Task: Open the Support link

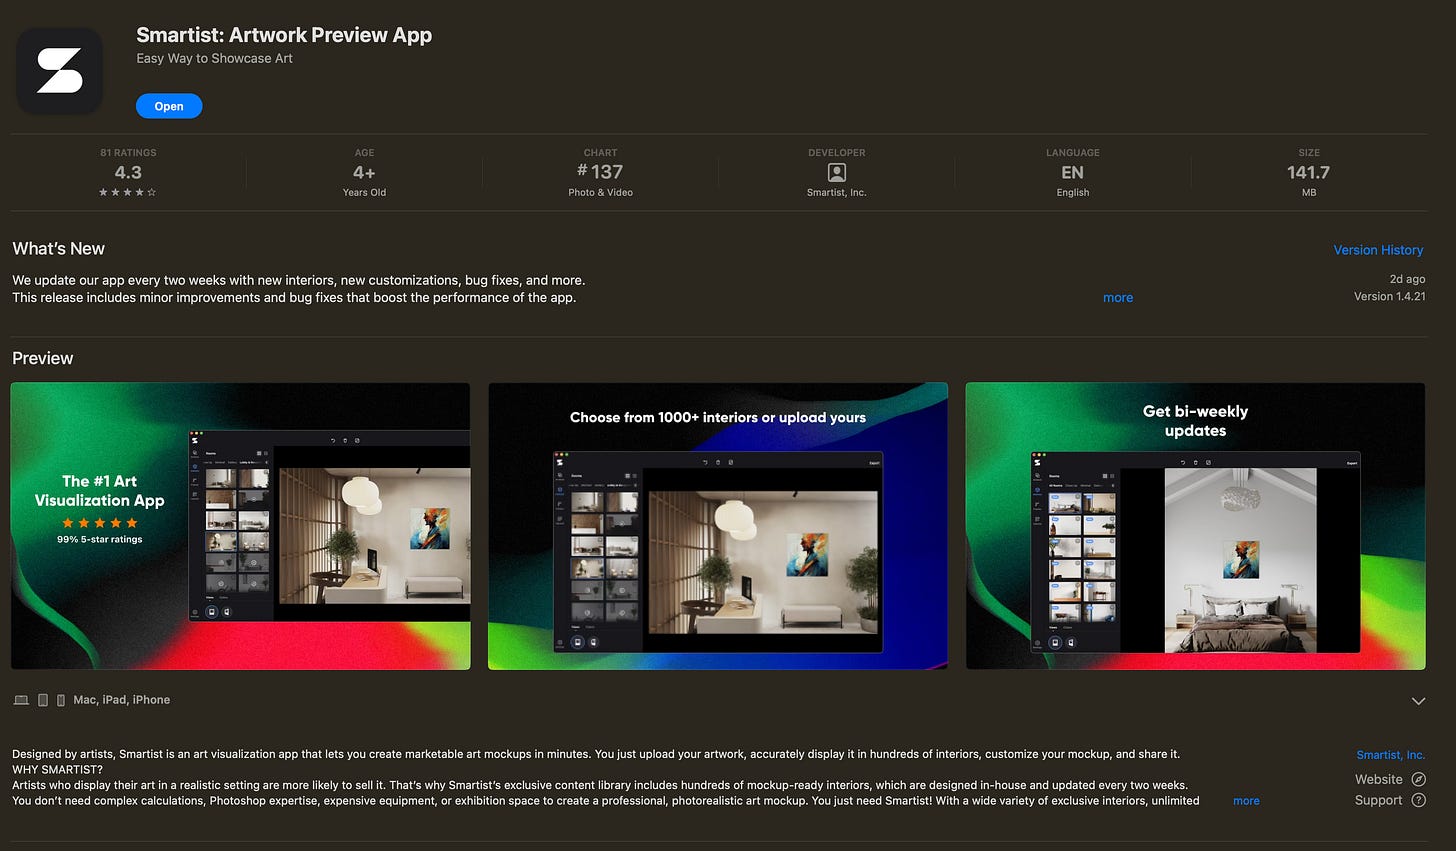Action: point(1379,800)
